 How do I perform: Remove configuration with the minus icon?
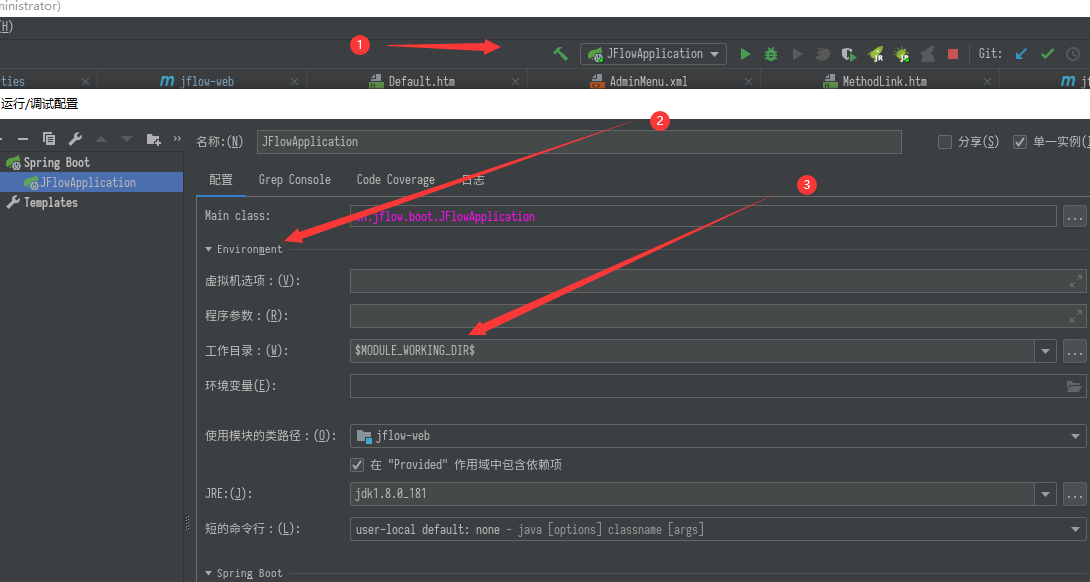22,139
